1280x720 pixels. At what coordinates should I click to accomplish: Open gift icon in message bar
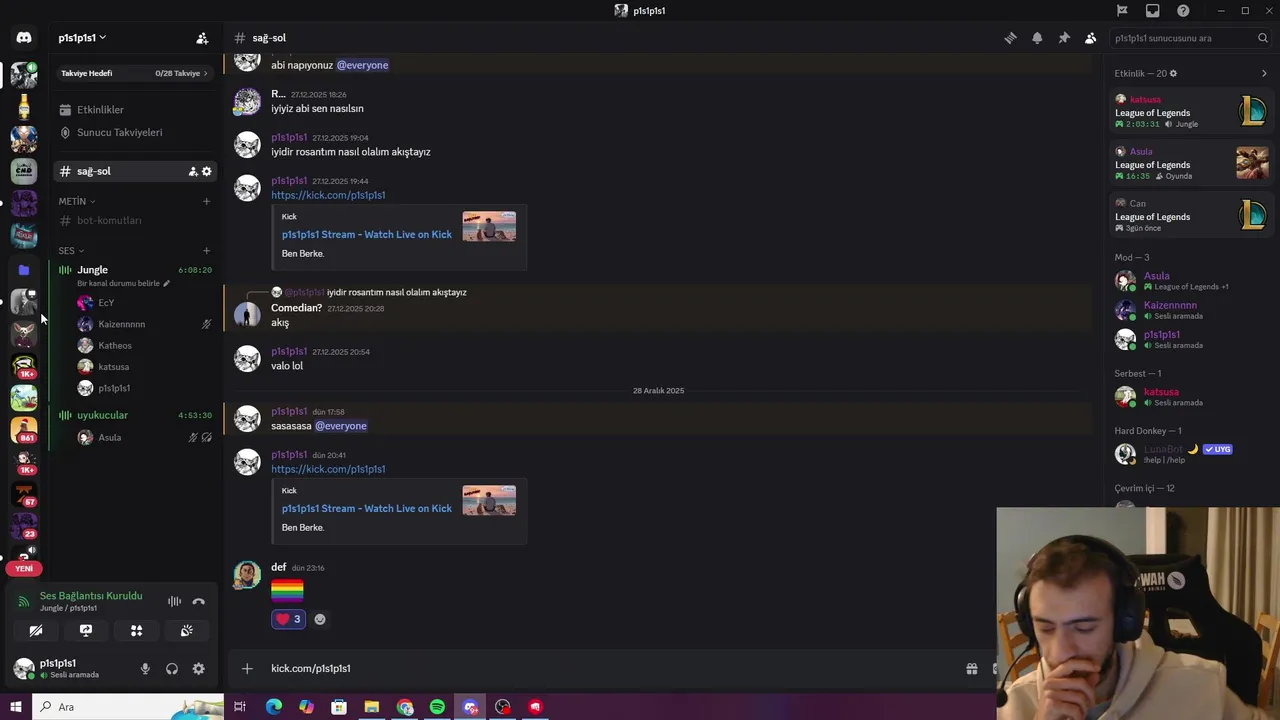971,669
